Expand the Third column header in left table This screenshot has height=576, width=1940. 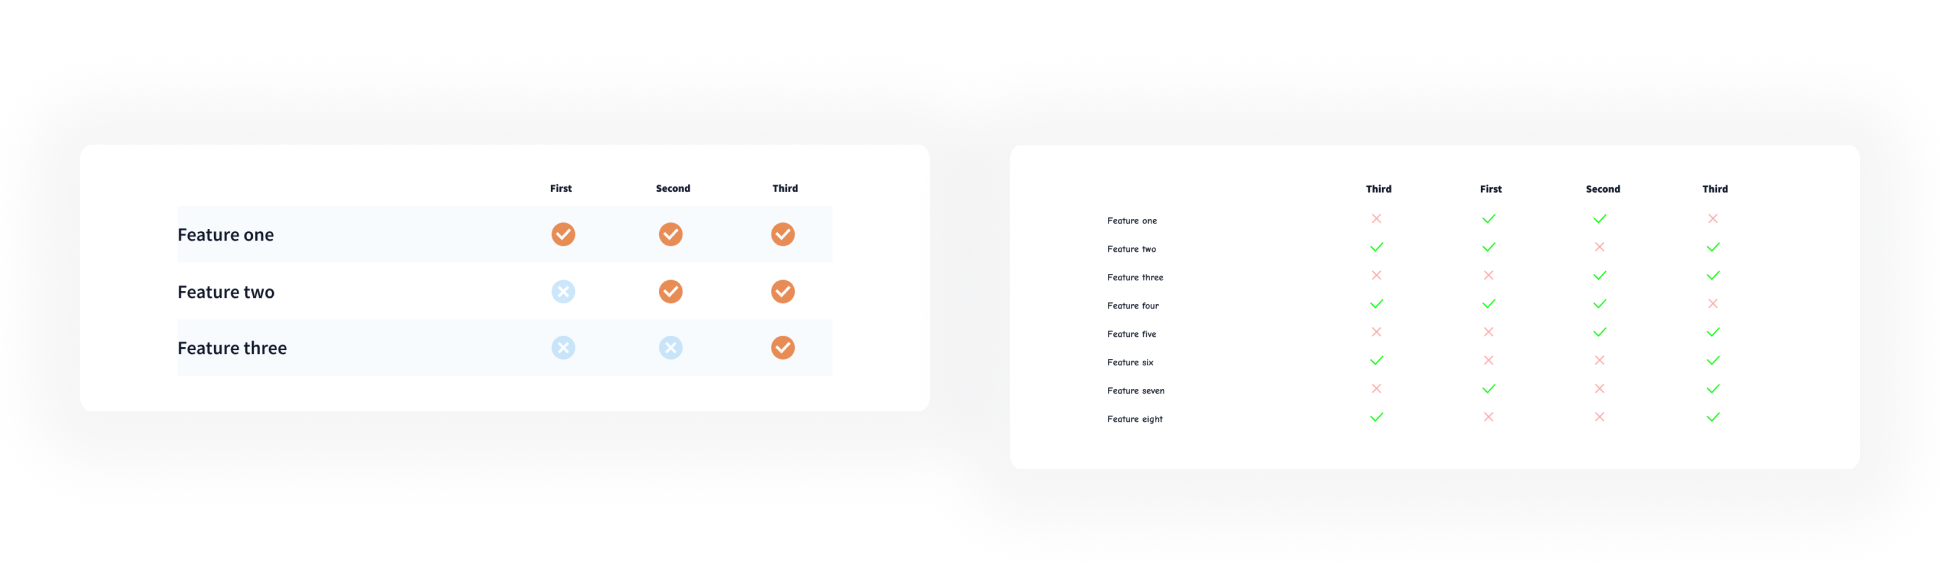pyautogui.click(x=785, y=188)
